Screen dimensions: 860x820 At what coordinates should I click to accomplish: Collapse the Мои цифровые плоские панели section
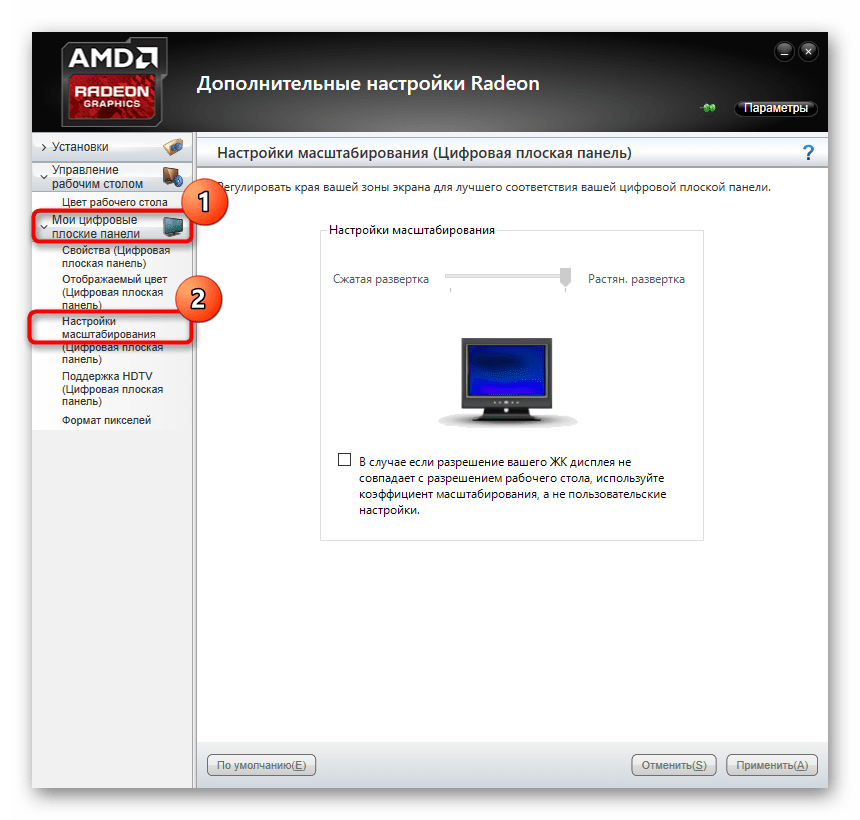tap(44, 227)
